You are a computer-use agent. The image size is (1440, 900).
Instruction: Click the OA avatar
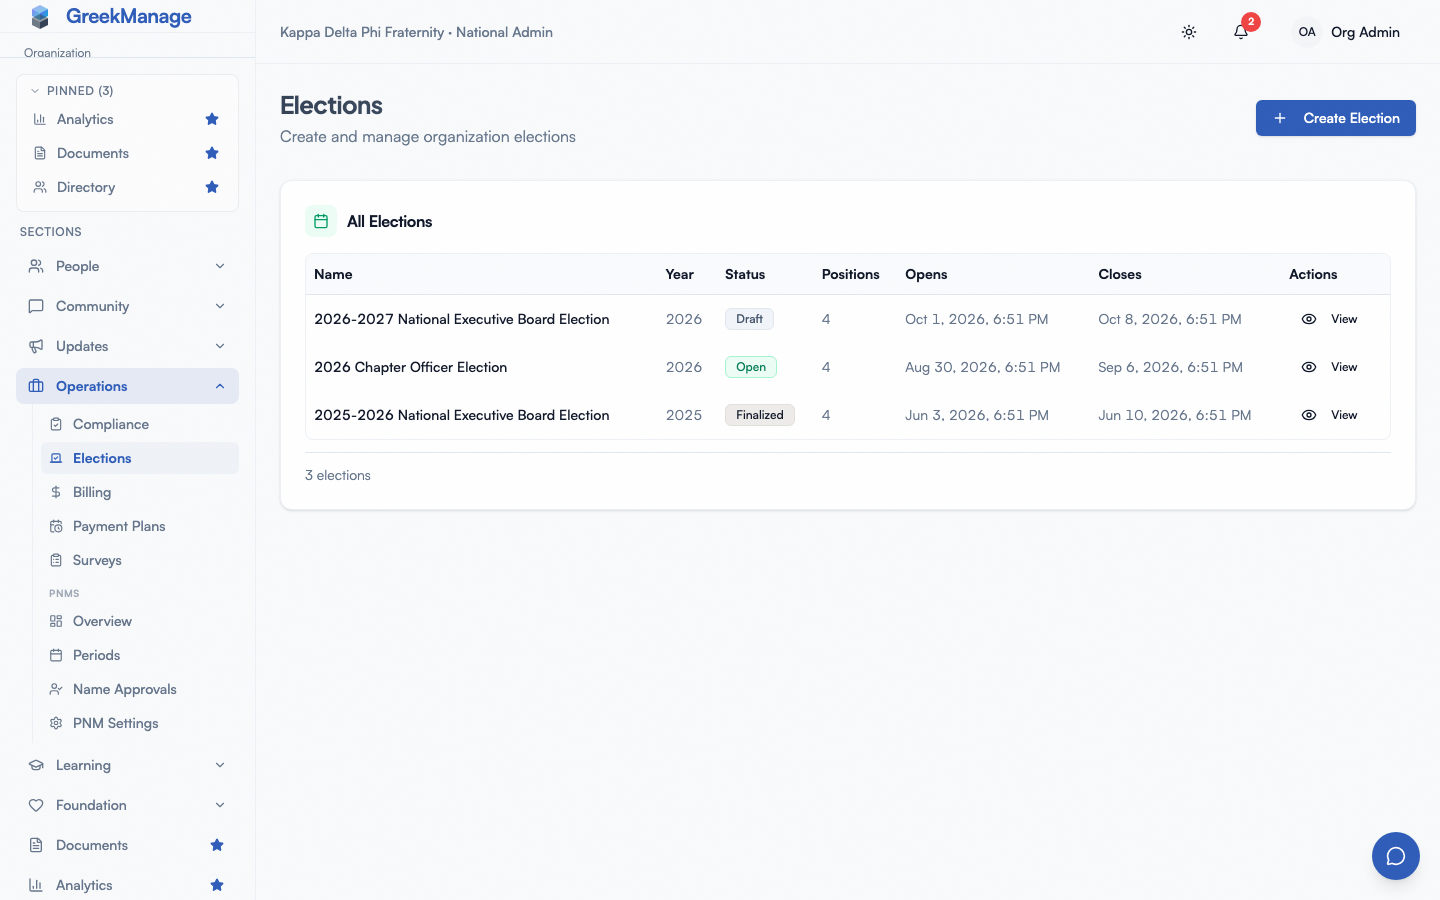click(1307, 32)
